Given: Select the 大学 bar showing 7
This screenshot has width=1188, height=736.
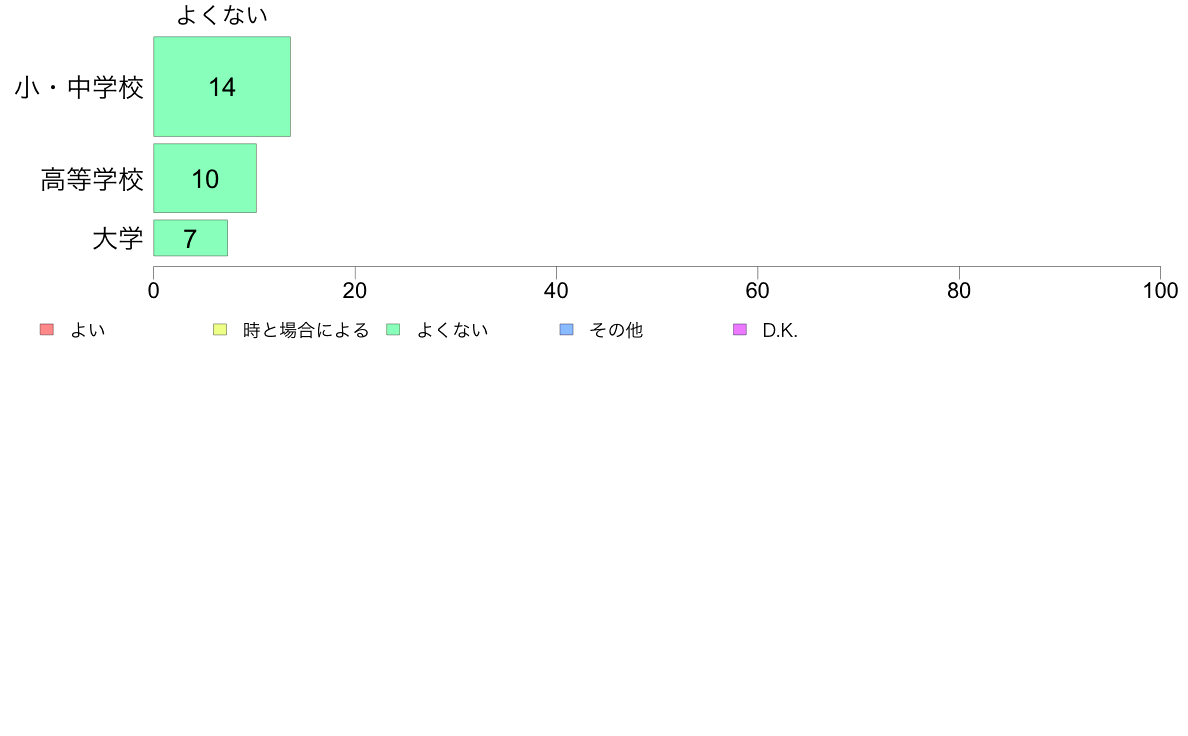Looking at the screenshot, I should click(x=190, y=238).
